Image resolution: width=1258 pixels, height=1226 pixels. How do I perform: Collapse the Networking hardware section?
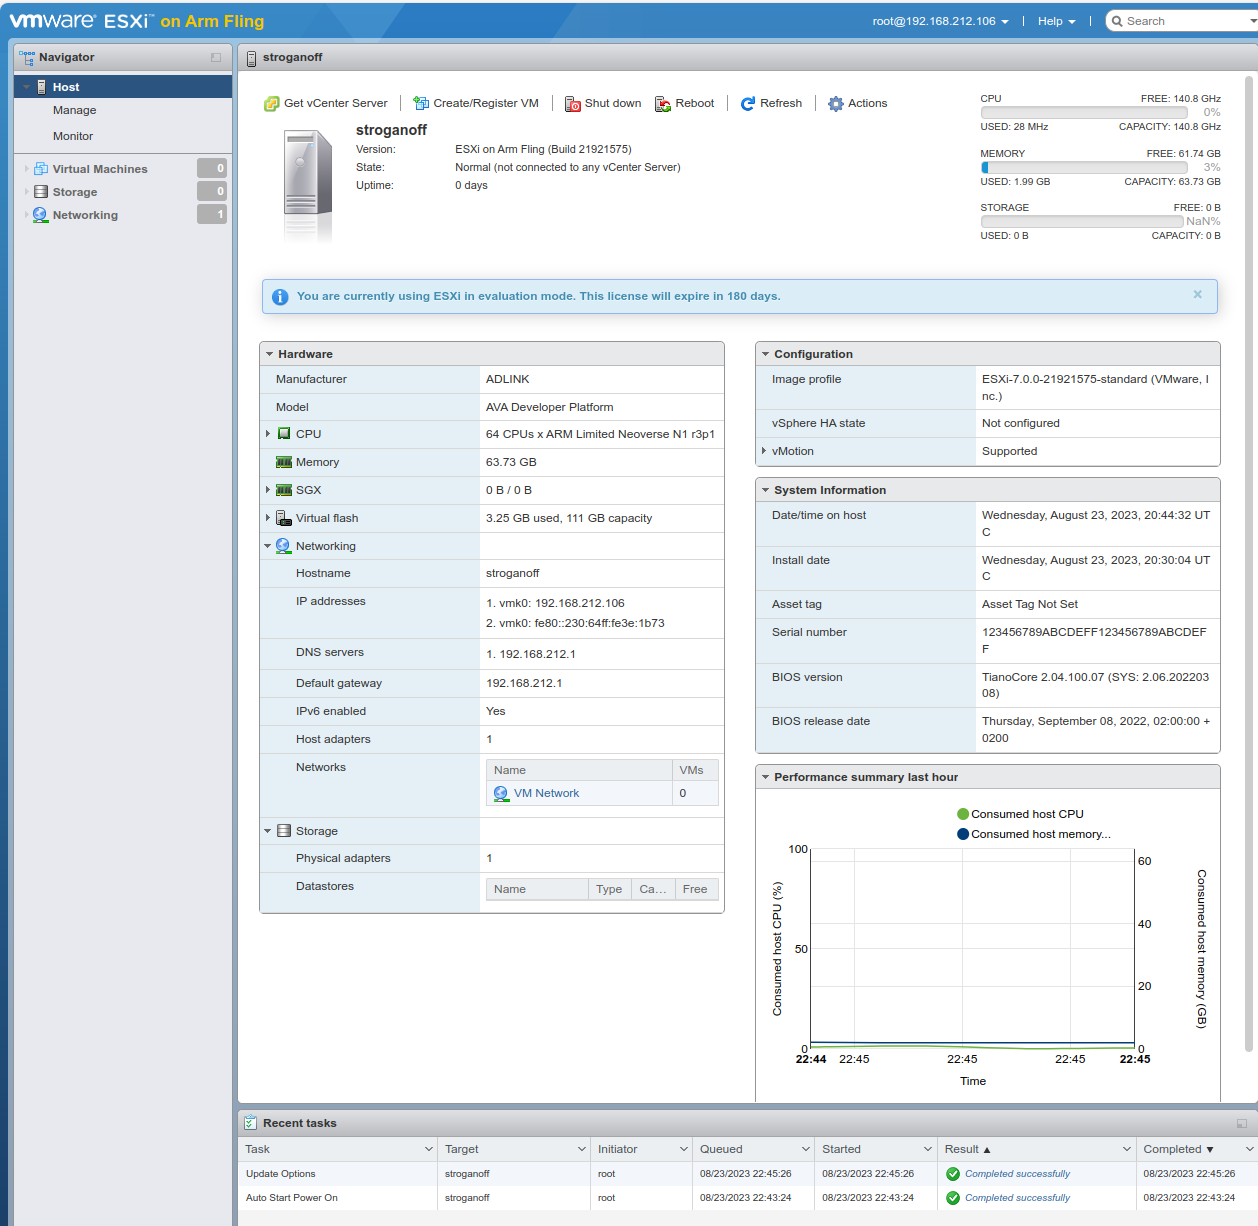point(268,547)
